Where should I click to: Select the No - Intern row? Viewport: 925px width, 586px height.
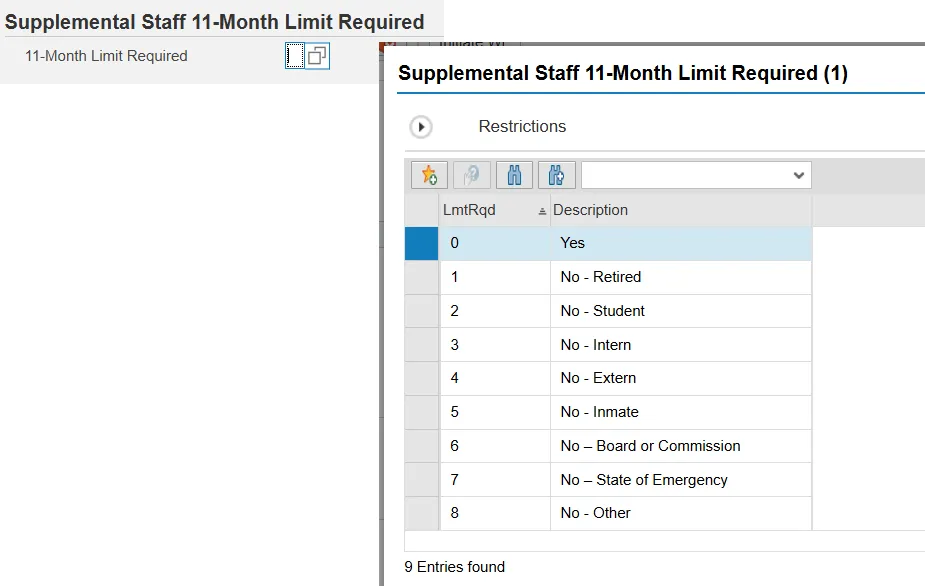(x=595, y=345)
